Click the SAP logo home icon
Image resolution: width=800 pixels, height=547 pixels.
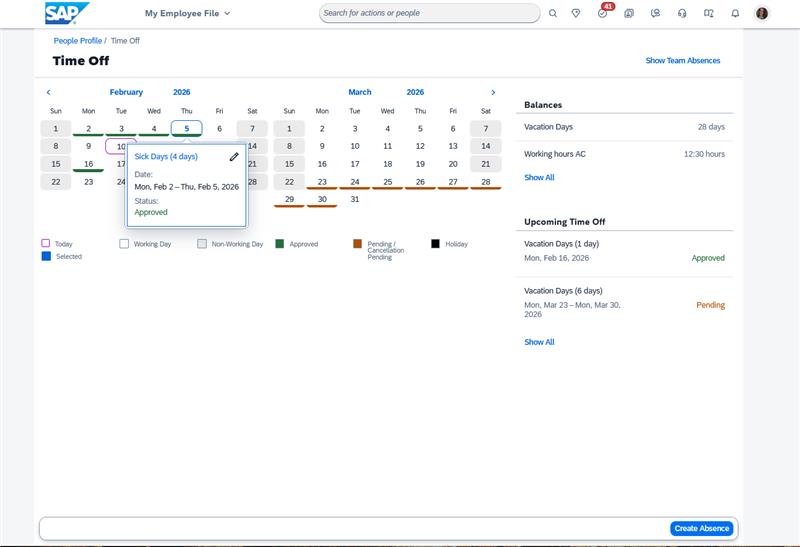click(67, 13)
